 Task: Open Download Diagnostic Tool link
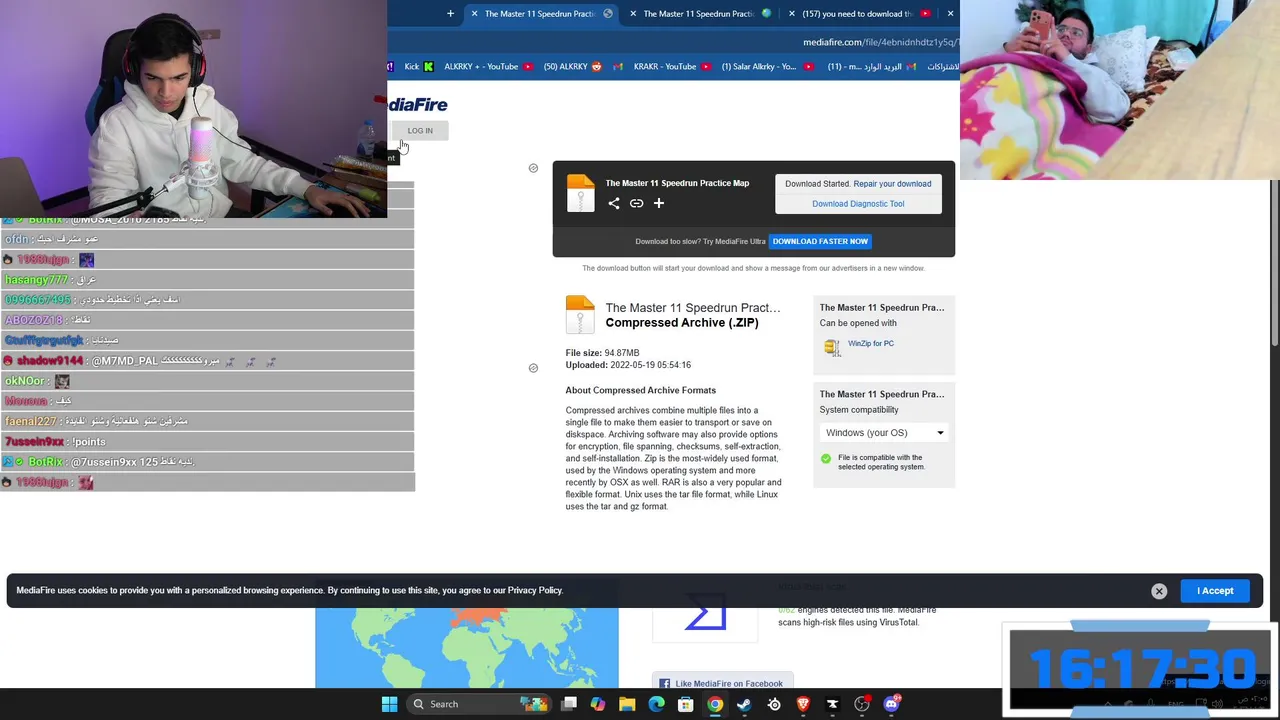(858, 204)
